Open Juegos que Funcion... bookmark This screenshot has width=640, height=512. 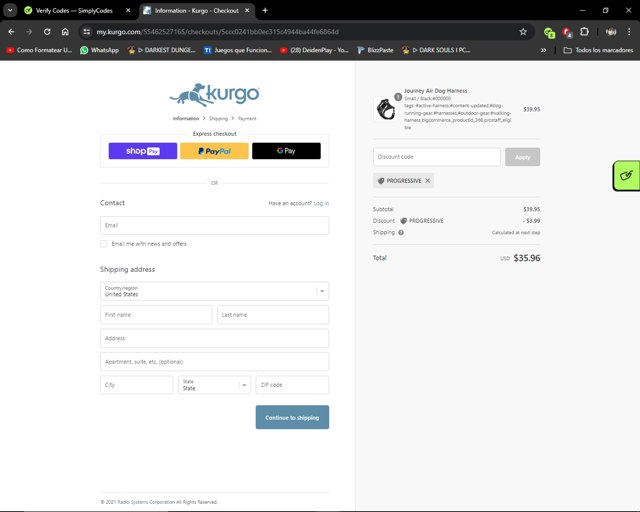click(x=238, y=50)
